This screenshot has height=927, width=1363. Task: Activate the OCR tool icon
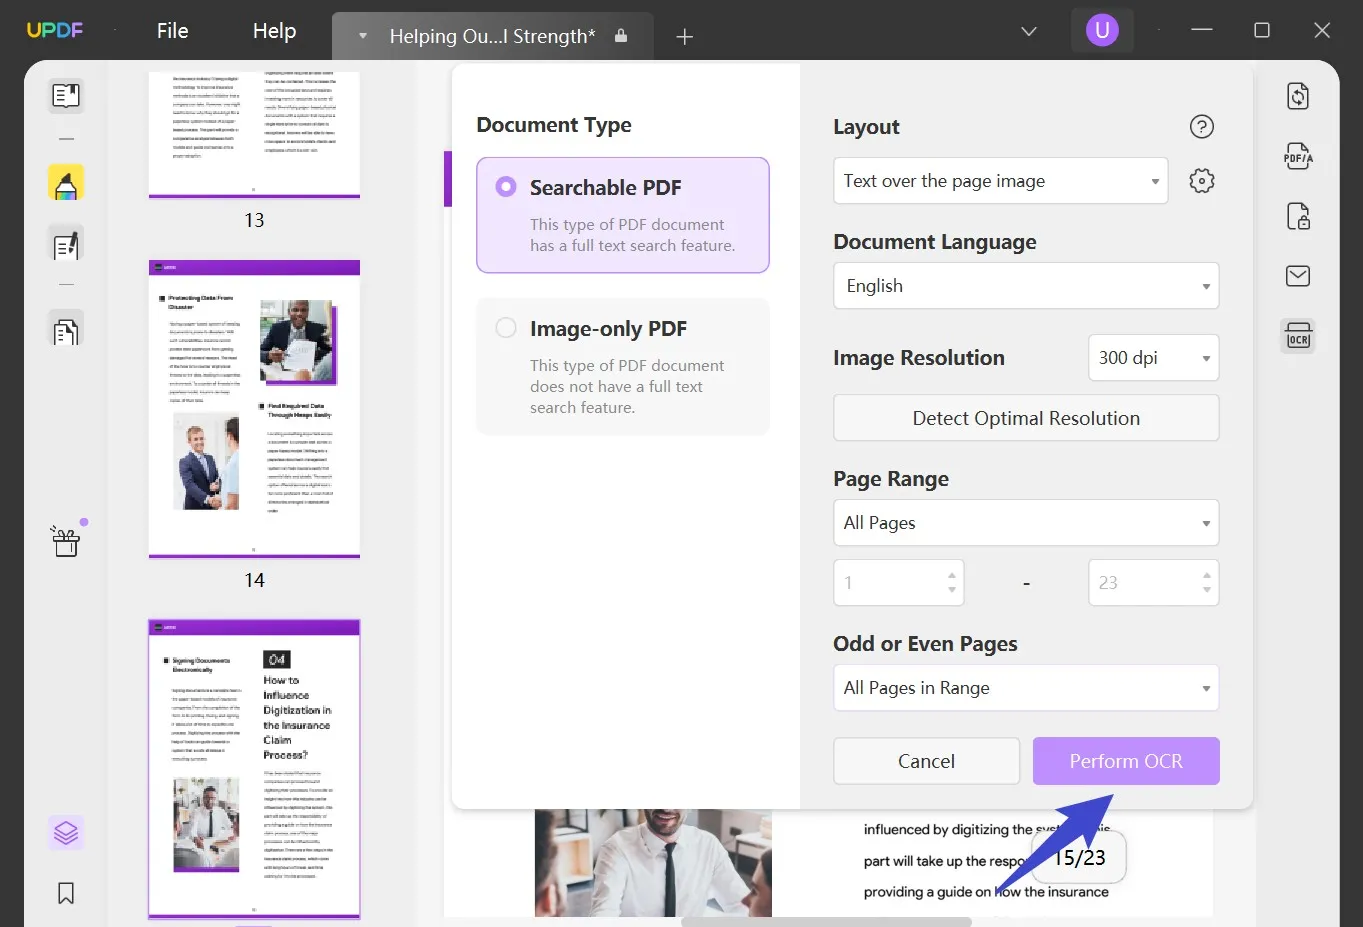pos(1297,336)
